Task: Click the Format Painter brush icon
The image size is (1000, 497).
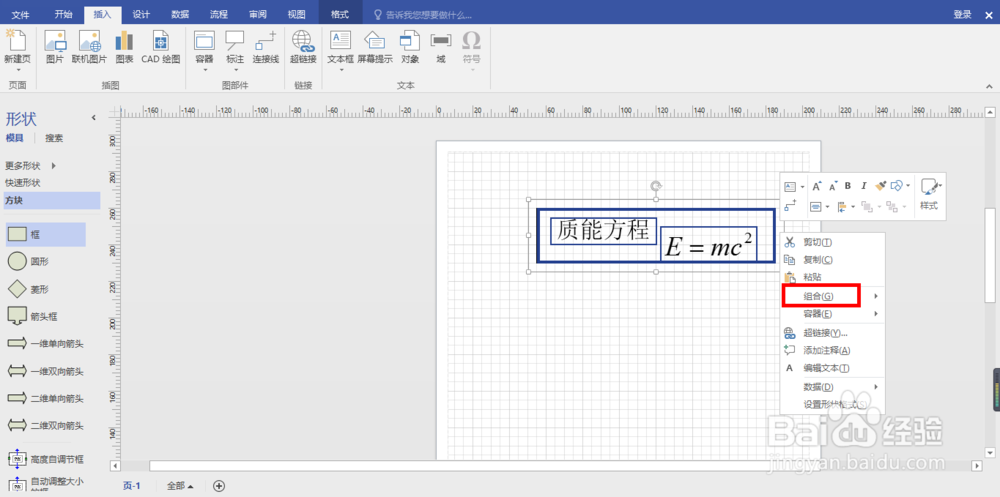Action: tap(881, 186)
